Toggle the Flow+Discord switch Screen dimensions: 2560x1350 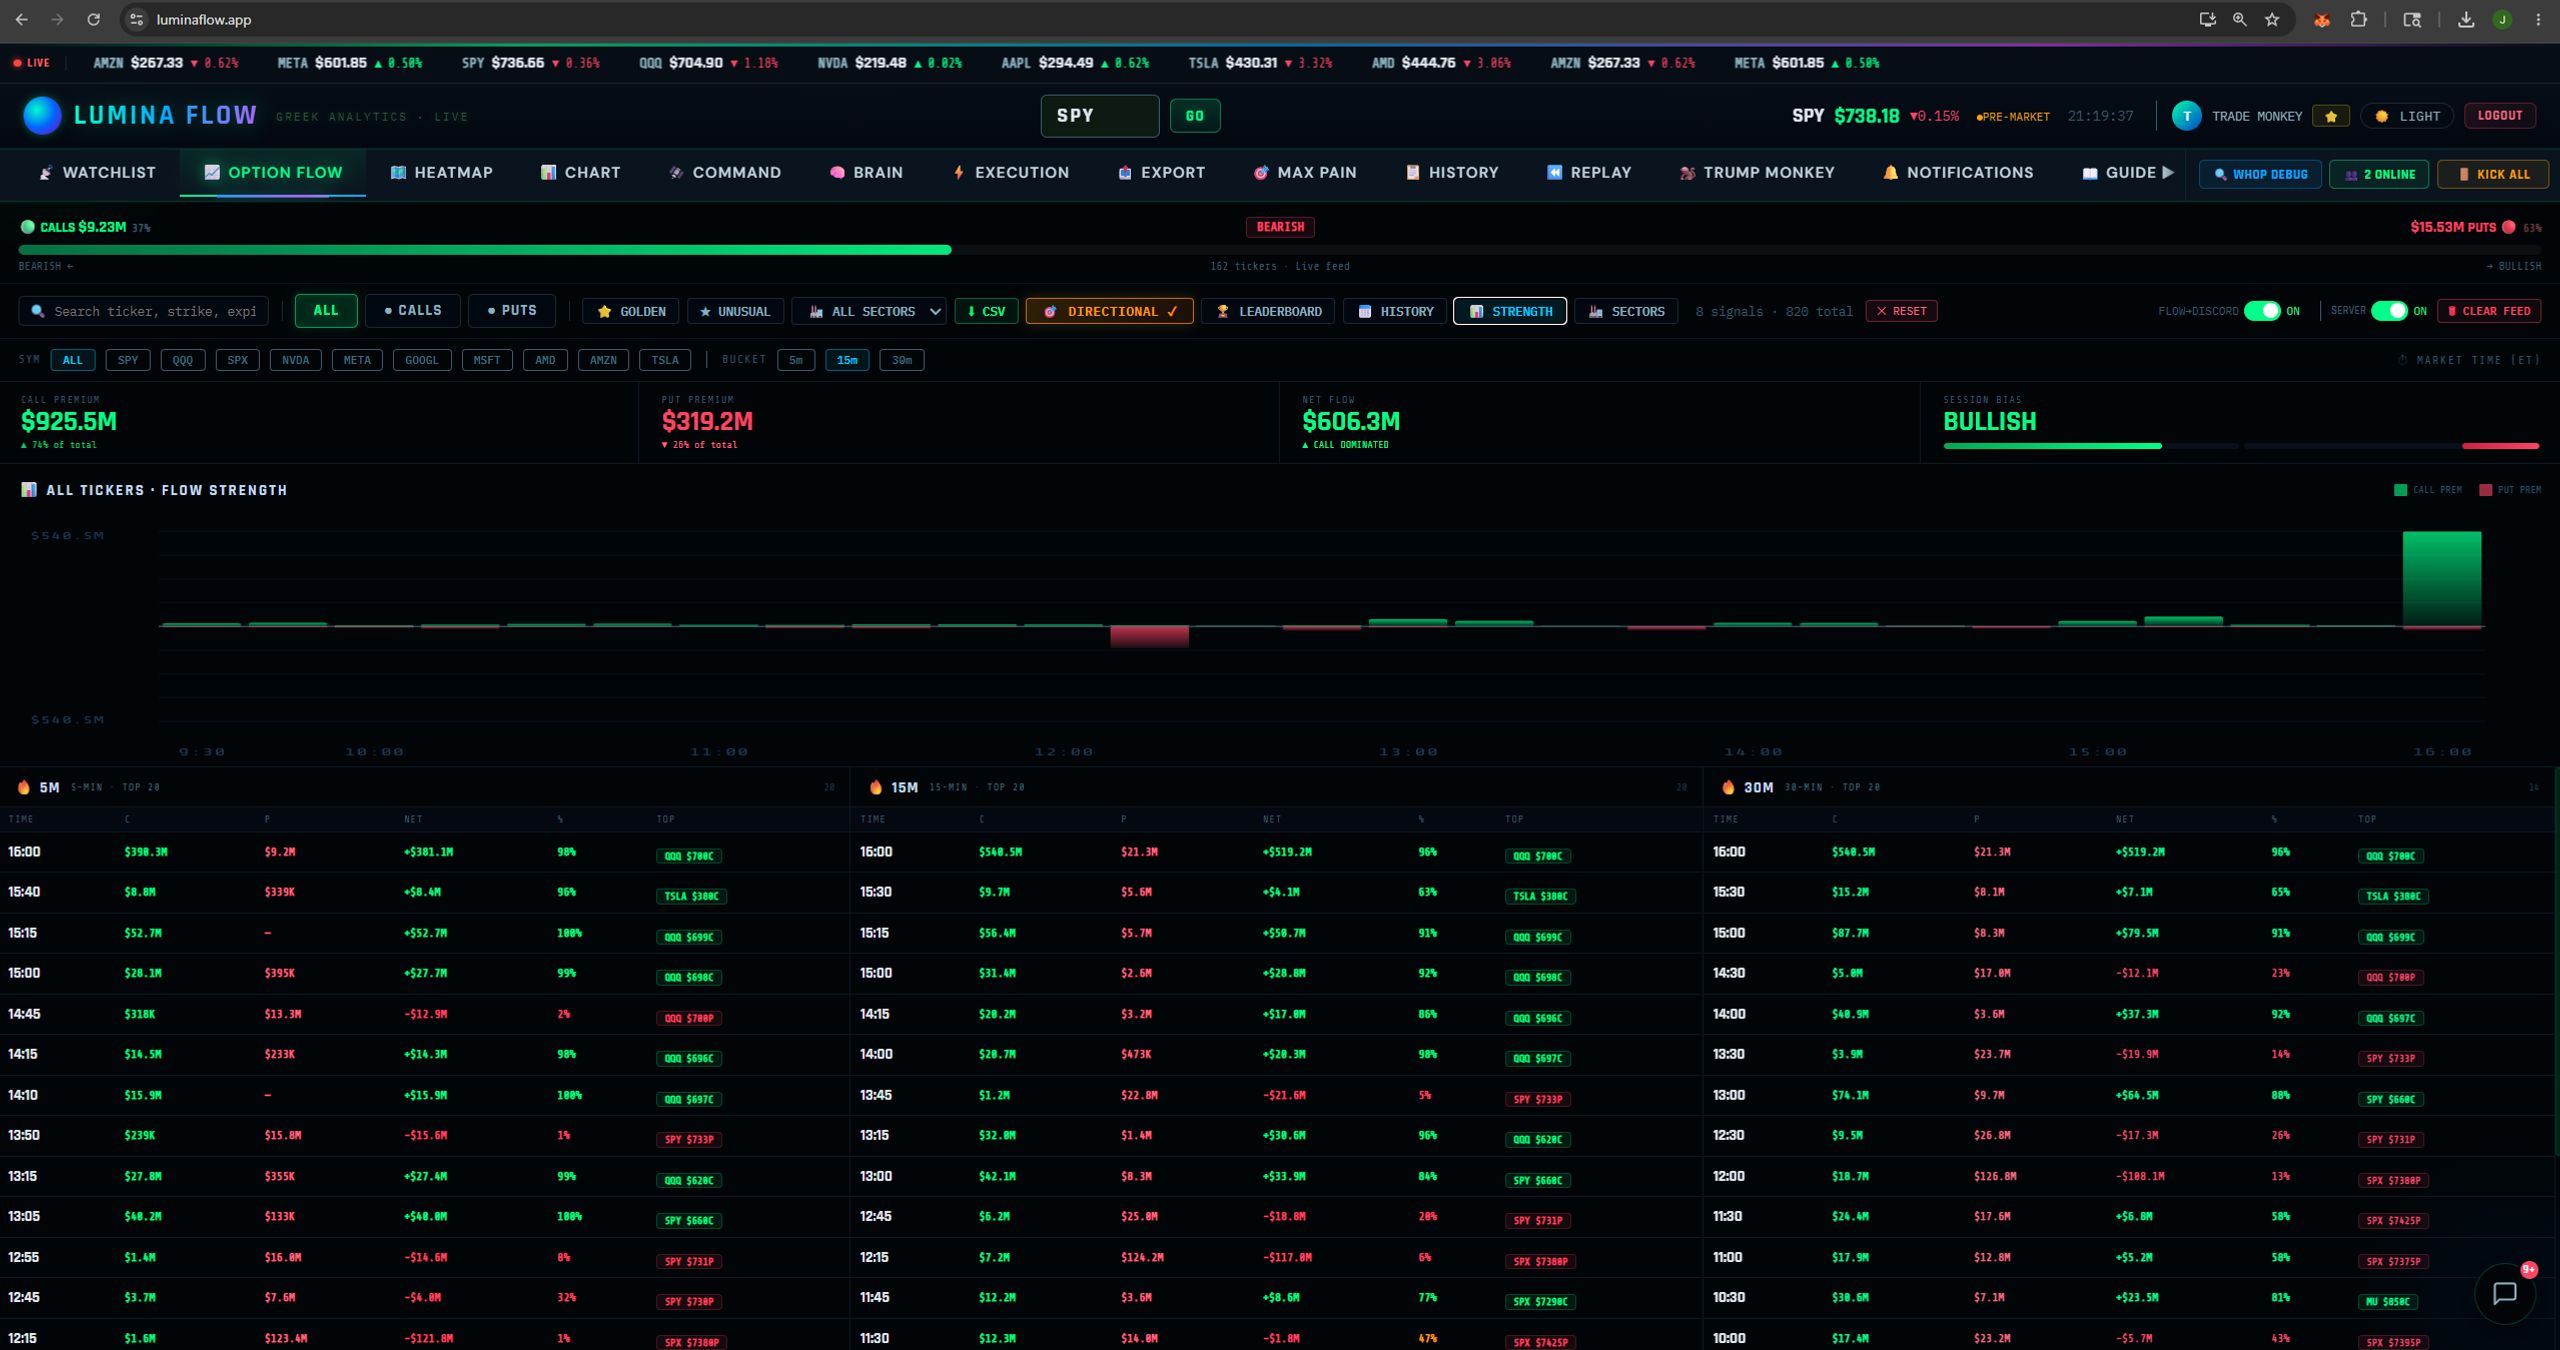click(2262, 311)
